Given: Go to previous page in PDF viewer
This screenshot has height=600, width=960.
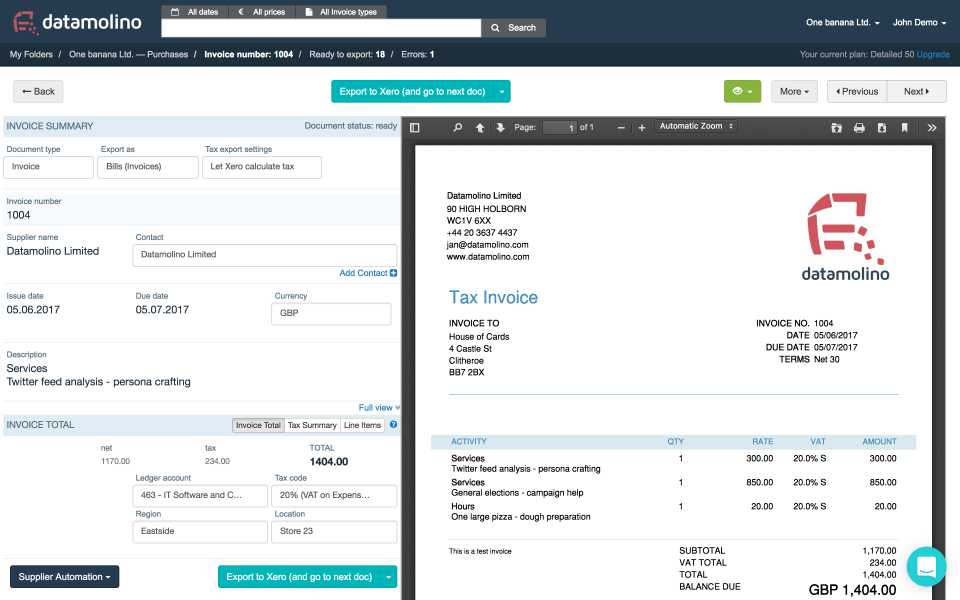Looking at the screenshot, I should point(480,127).
